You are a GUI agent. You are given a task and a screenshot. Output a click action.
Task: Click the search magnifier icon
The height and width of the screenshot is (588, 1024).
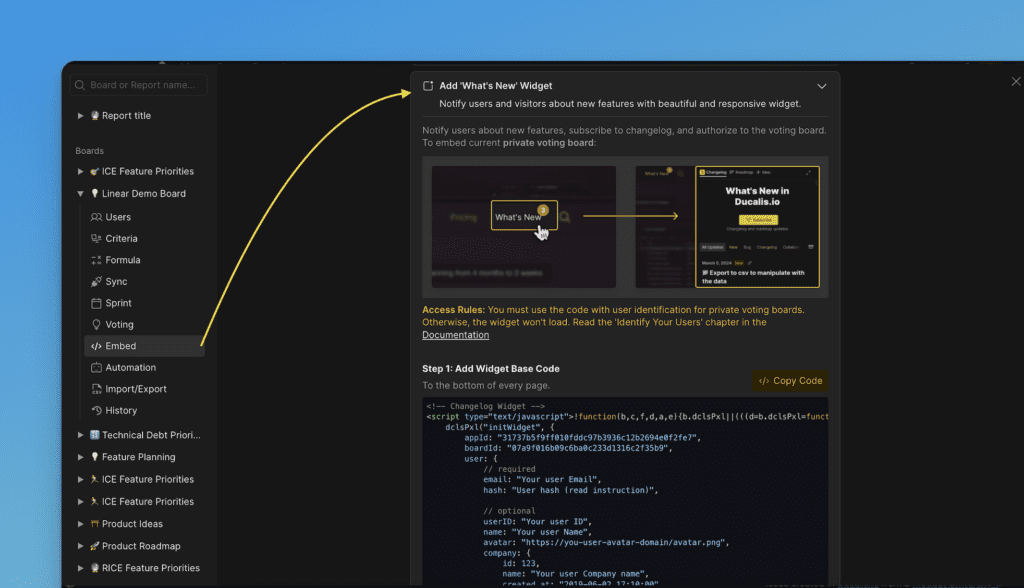click(79, 85)
